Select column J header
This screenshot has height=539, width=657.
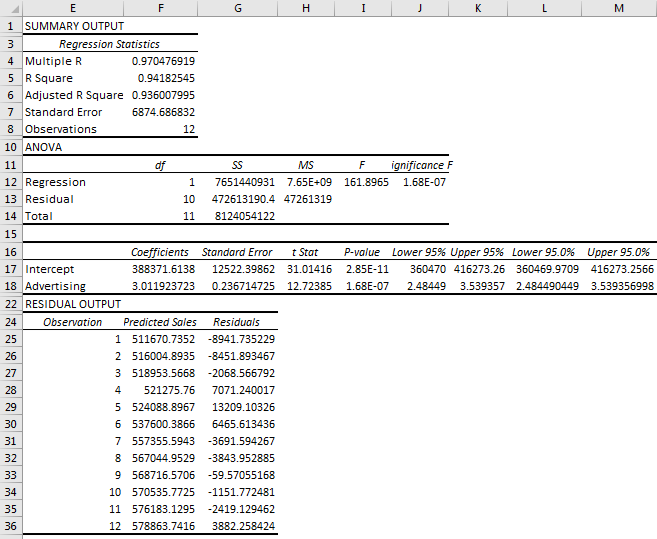pos(420,8)
